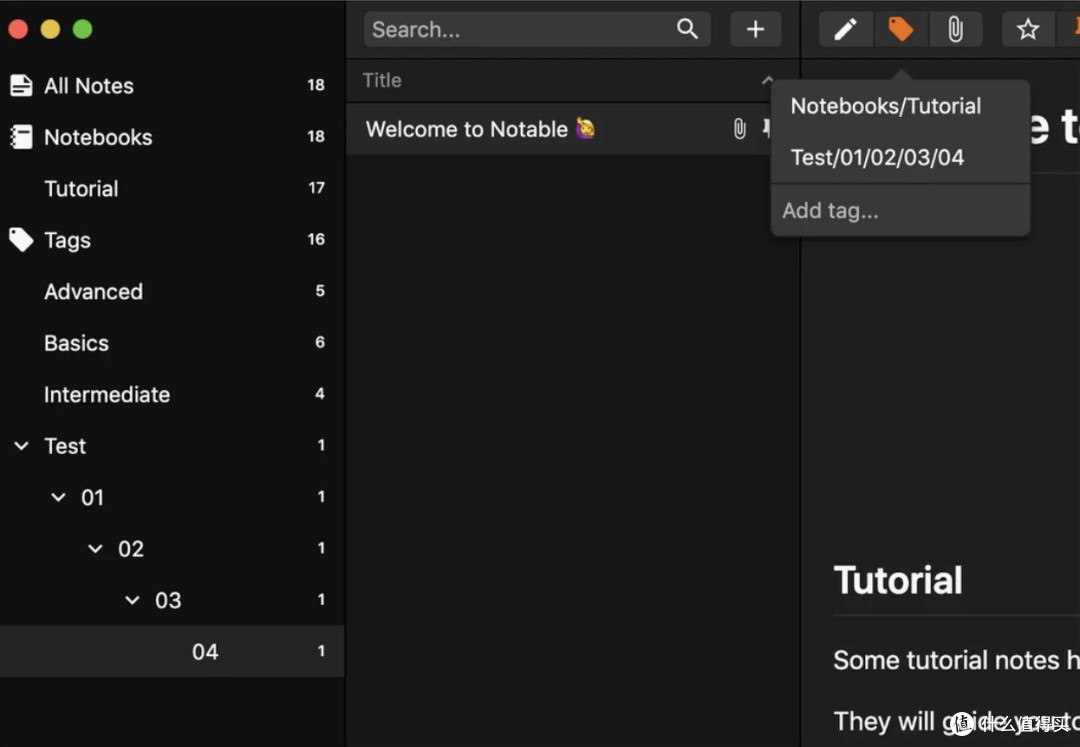Maximize the window with green button
1080x747 pixels.
(83, 29)
